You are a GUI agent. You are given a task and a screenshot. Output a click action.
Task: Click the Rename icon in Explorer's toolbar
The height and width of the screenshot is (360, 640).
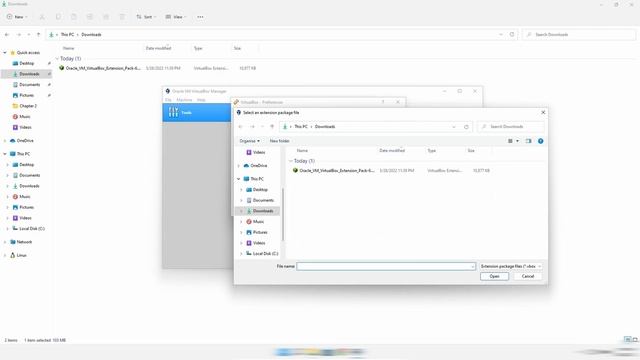[x=90, y=17]
